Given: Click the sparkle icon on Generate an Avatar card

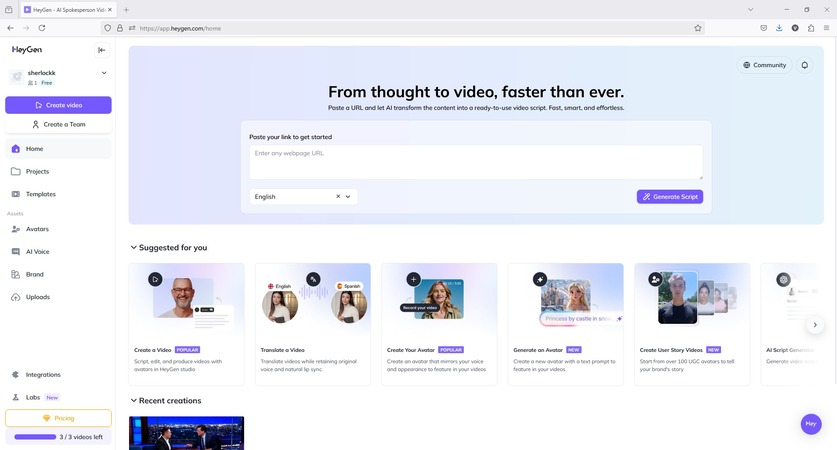Looking at the screenshot, I should coord(540,279).
